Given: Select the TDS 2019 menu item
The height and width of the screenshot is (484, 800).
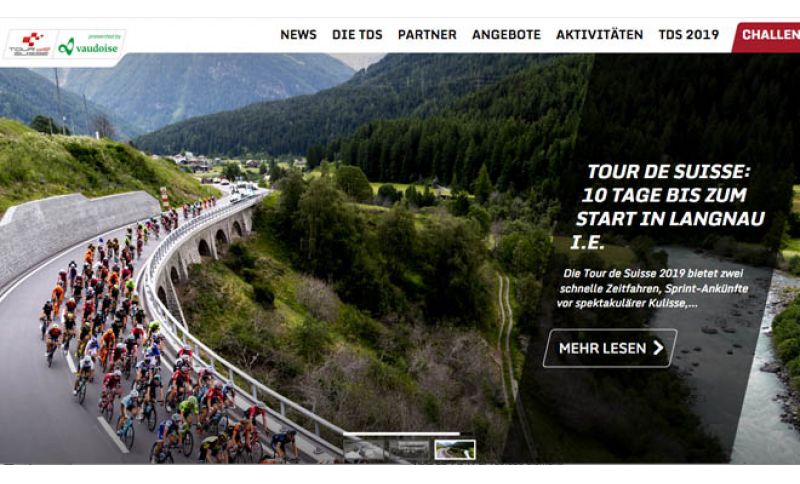Looking at the screenshot, I should click(689, 35).
